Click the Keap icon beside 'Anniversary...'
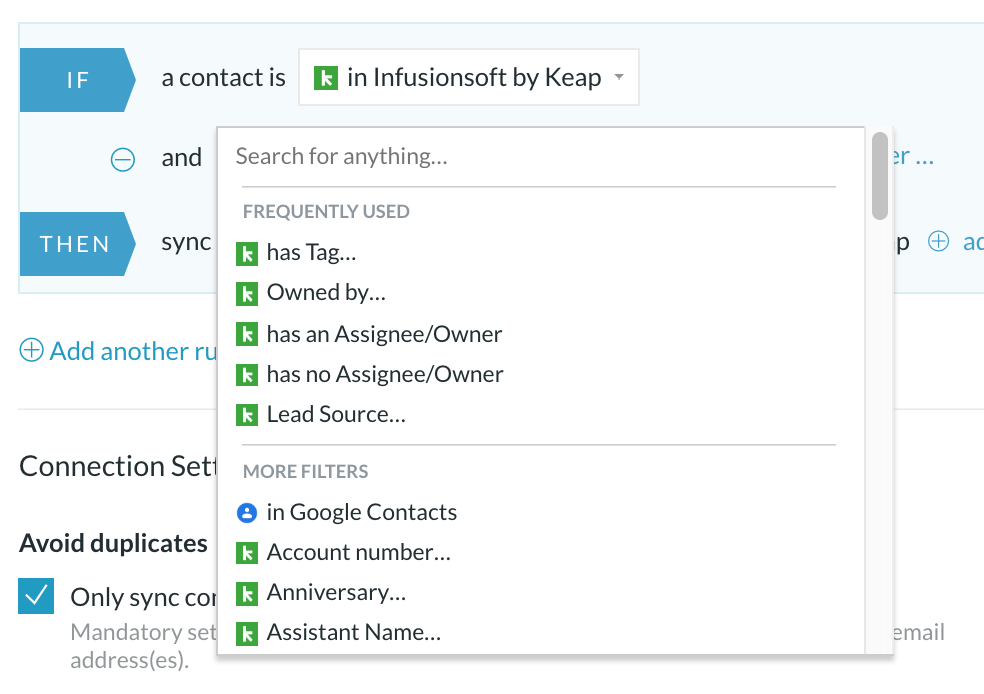The width and height of the screenshot is (984, 694). tap(247, 594)
